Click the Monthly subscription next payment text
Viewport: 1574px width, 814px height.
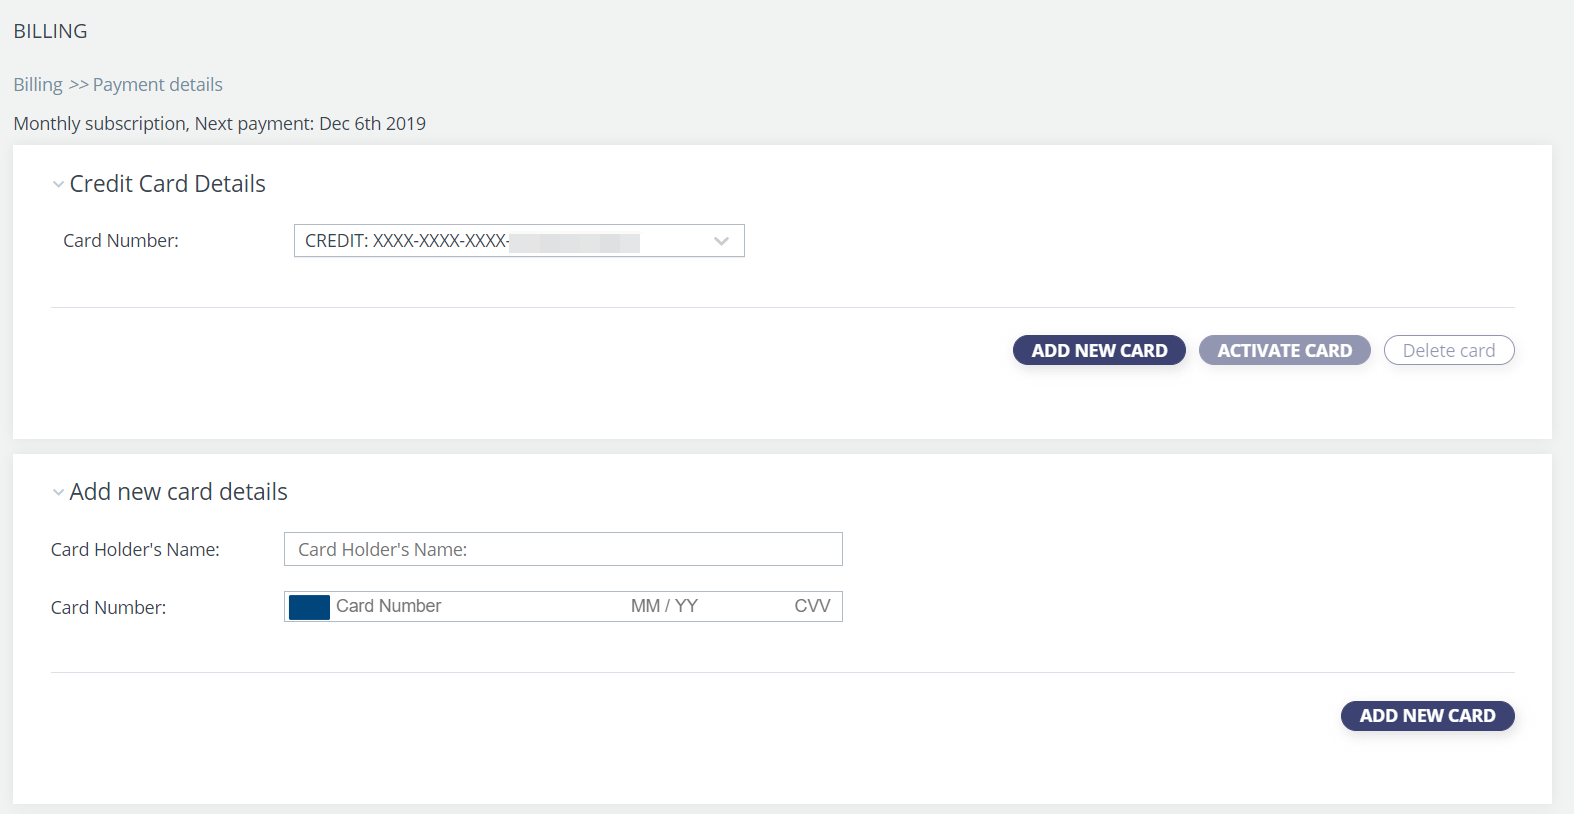coord(220,124)
